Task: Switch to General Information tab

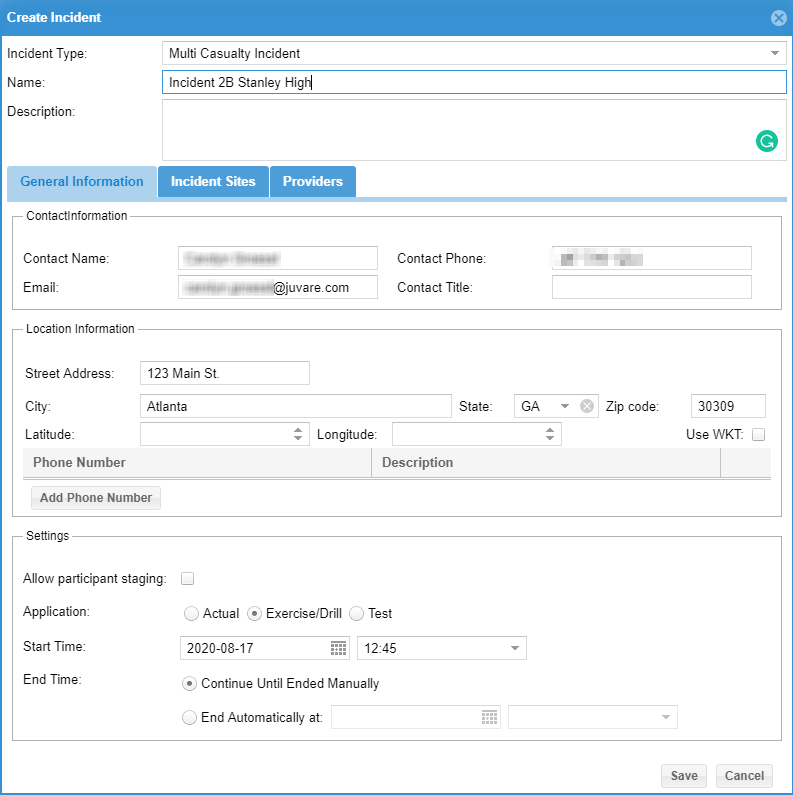Action: tap(82, 182)
